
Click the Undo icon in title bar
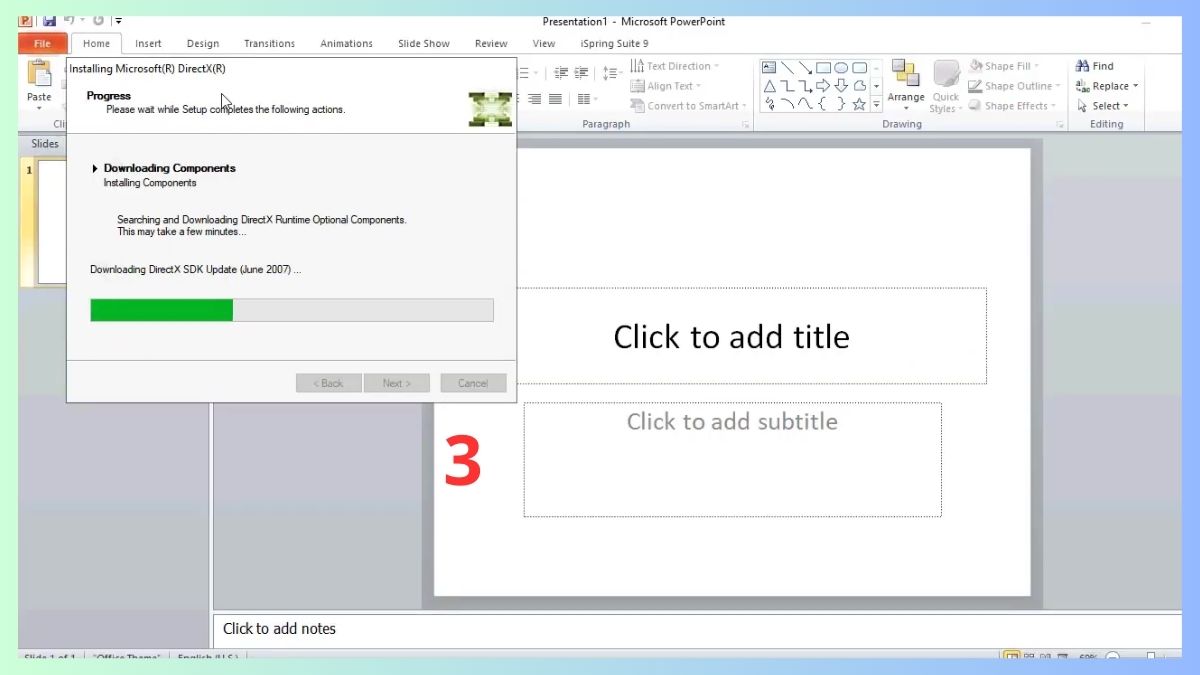point(69,20)
